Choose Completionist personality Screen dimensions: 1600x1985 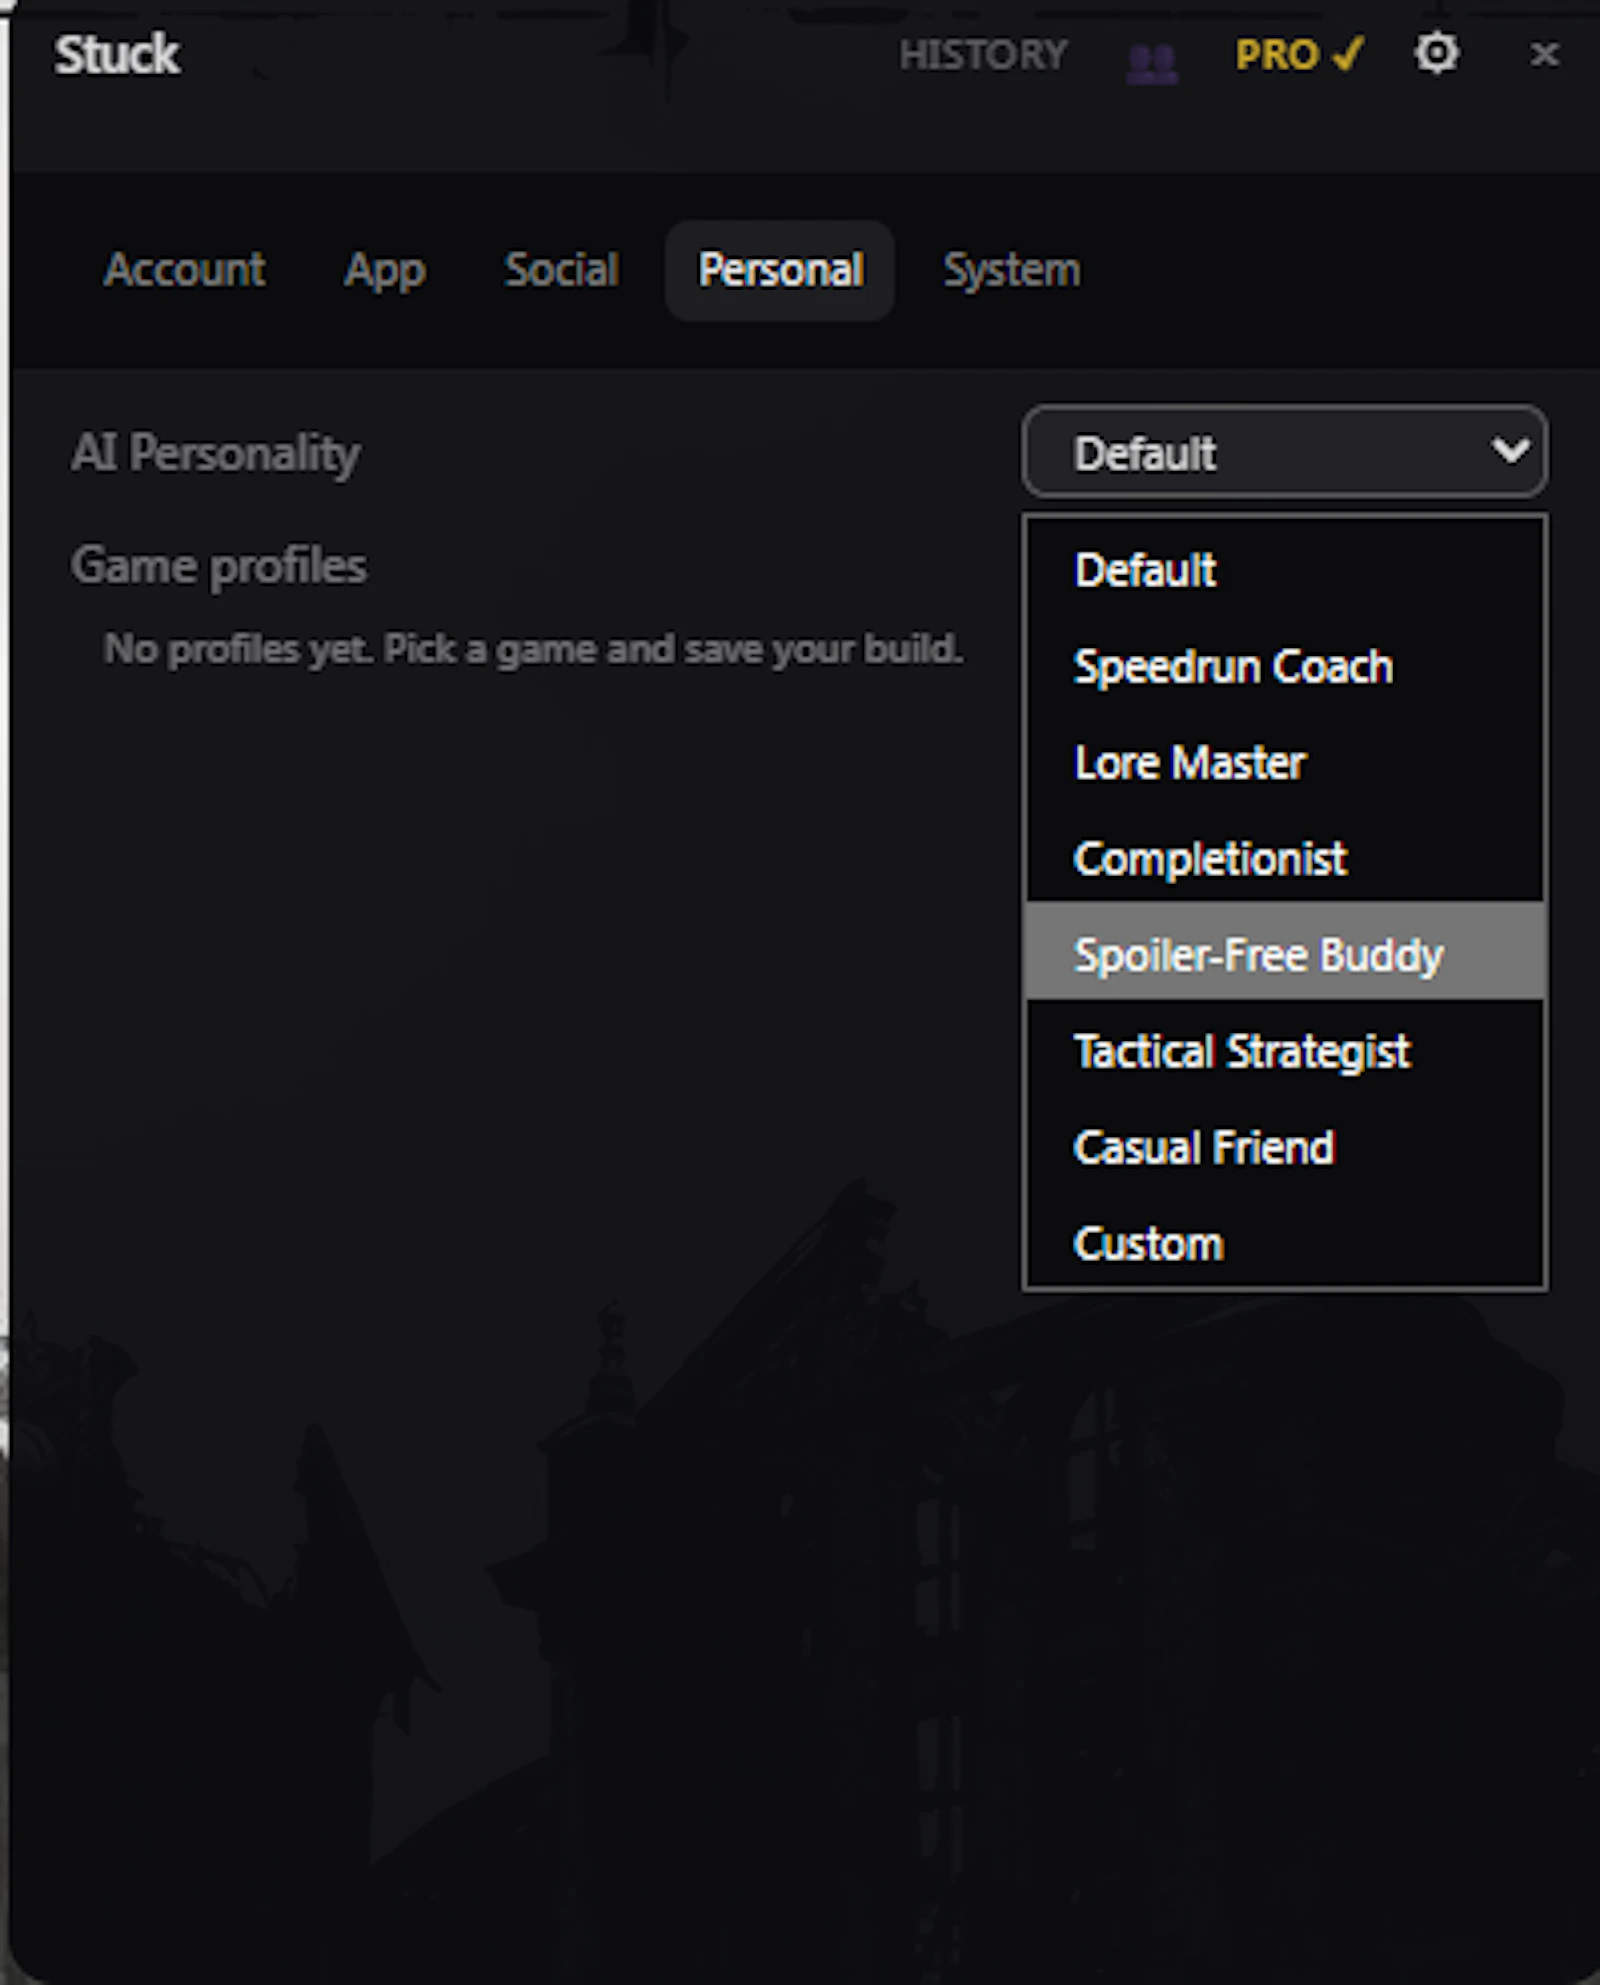1285,858
